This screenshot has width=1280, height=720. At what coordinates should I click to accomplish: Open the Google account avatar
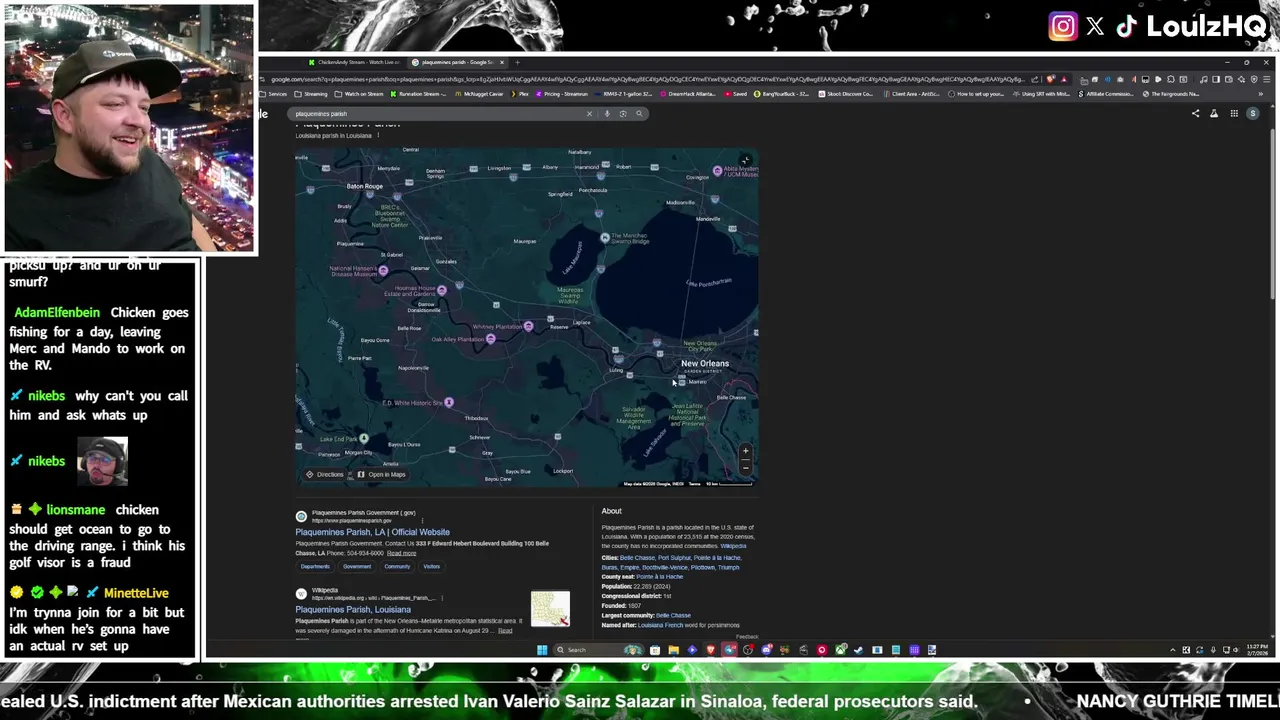1253,114
